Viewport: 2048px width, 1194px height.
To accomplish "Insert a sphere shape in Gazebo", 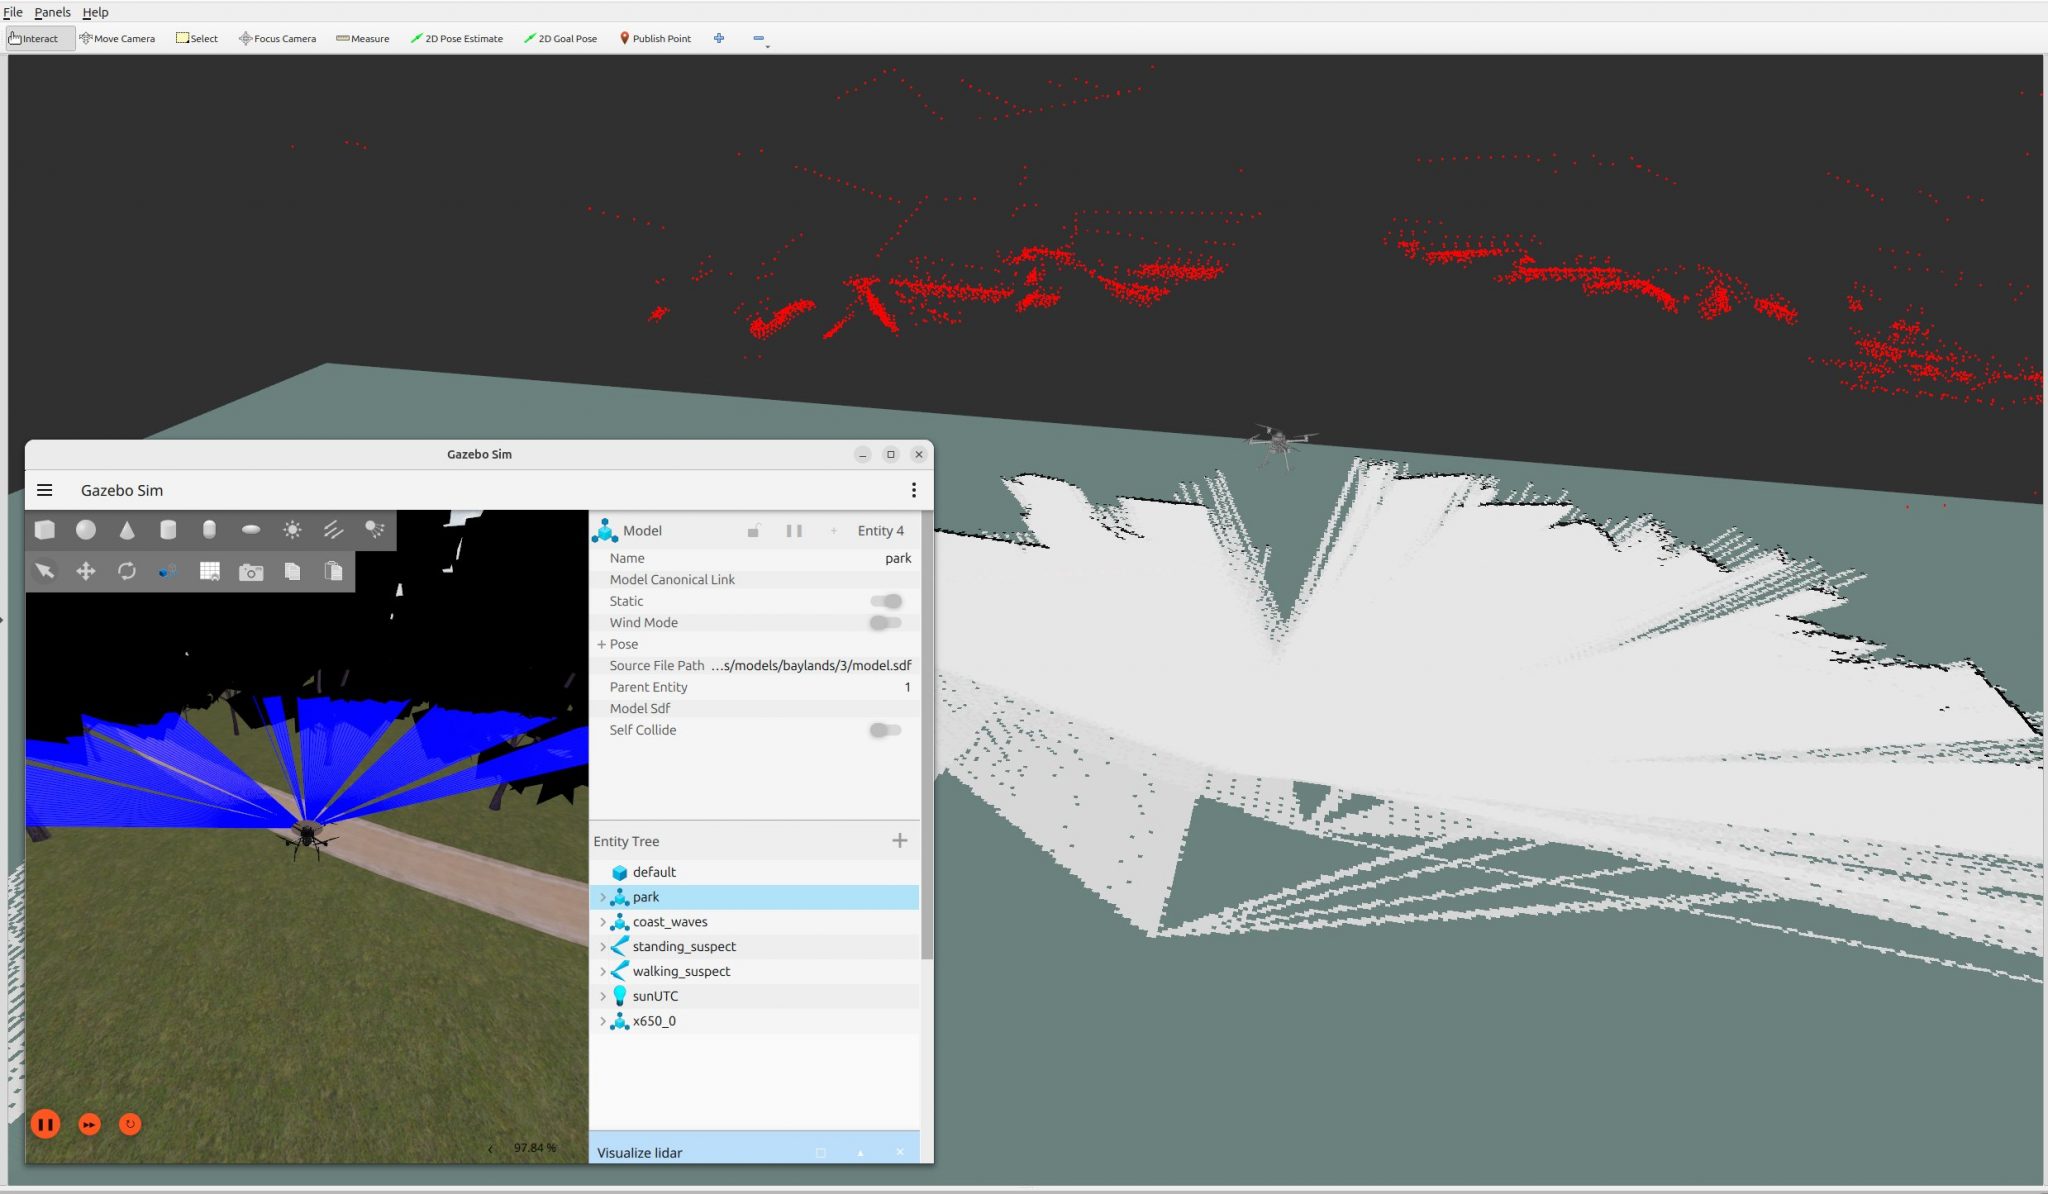I will pos(86,530).
